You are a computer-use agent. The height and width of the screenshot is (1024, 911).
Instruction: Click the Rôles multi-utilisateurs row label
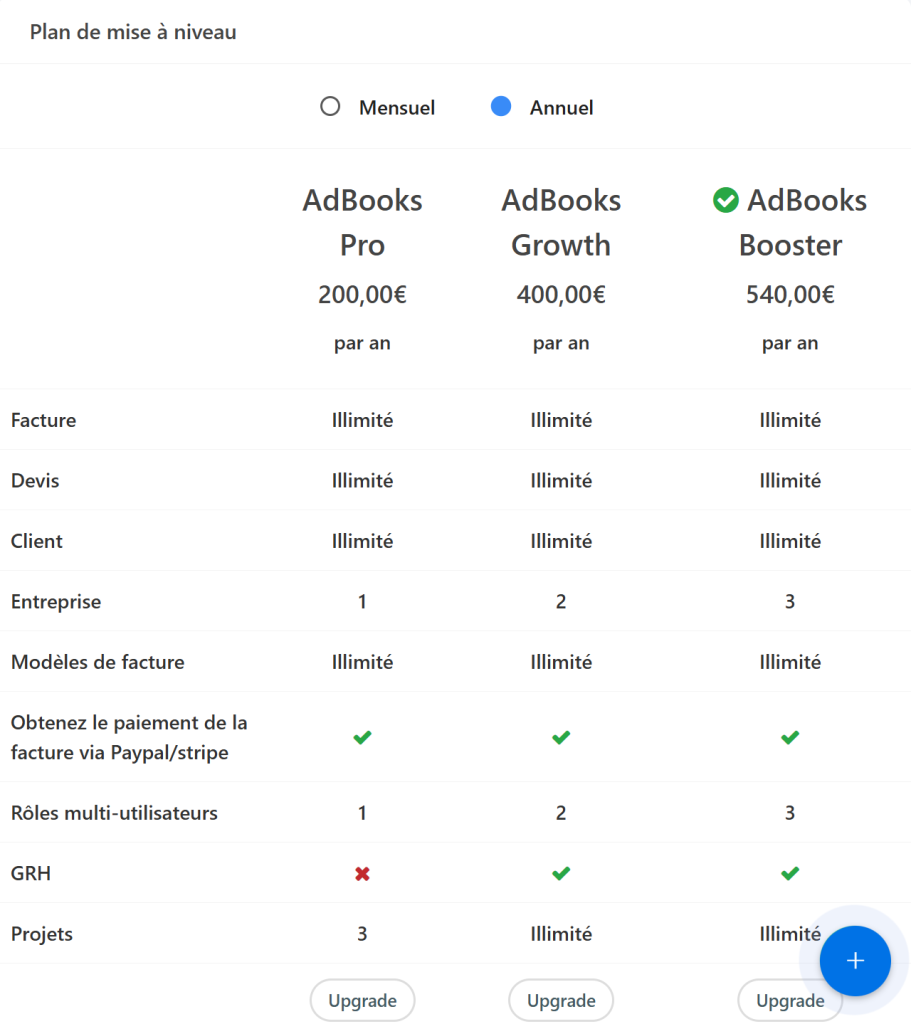[114, 813]
